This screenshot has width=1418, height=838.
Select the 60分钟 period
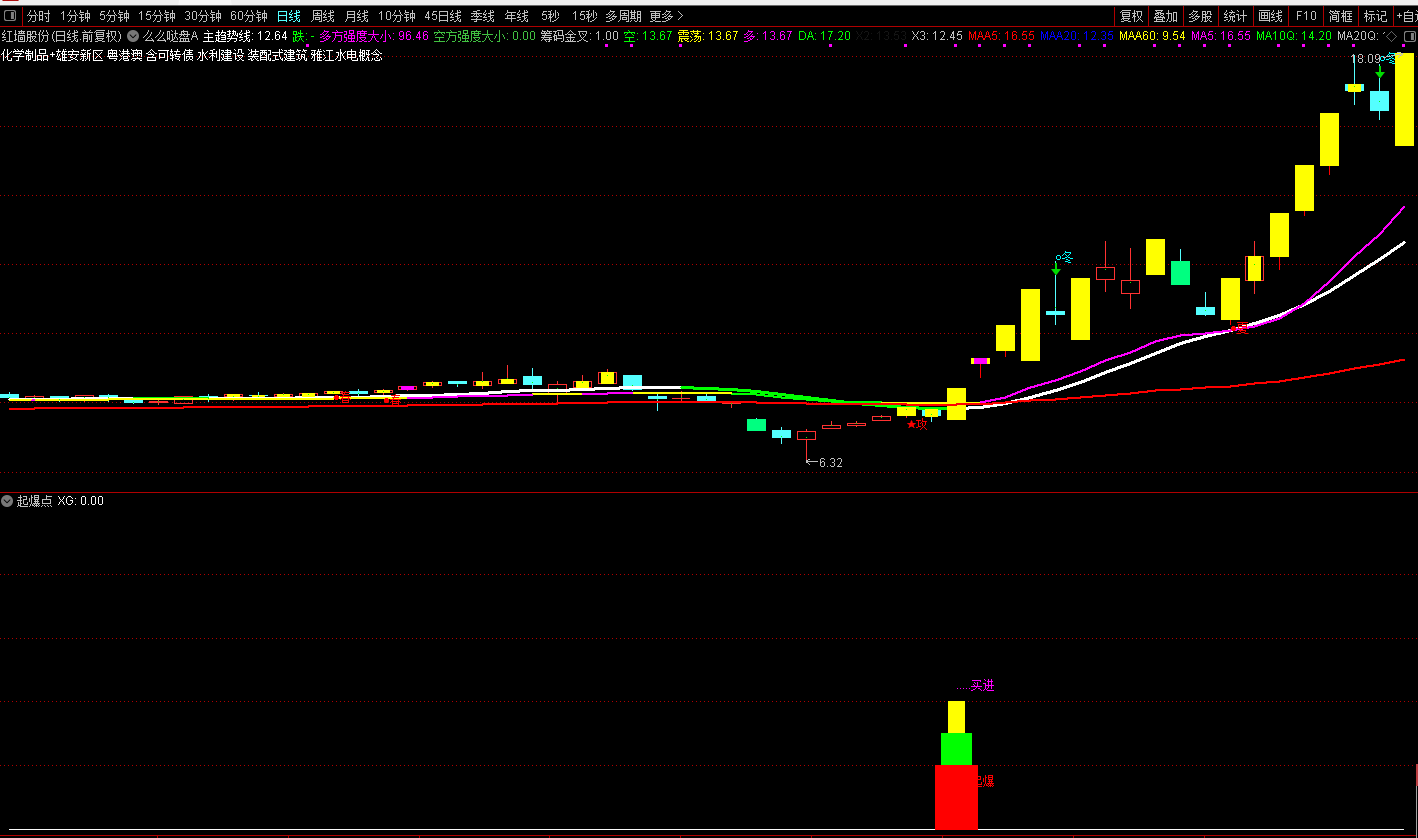tap(249, 16)
